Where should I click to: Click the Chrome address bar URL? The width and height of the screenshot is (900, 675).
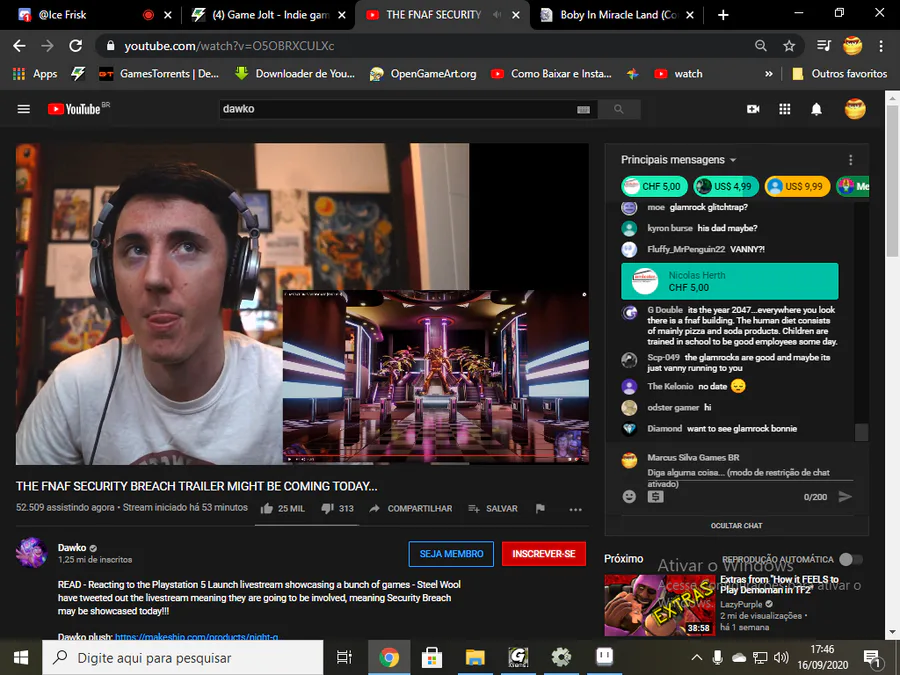228,46
